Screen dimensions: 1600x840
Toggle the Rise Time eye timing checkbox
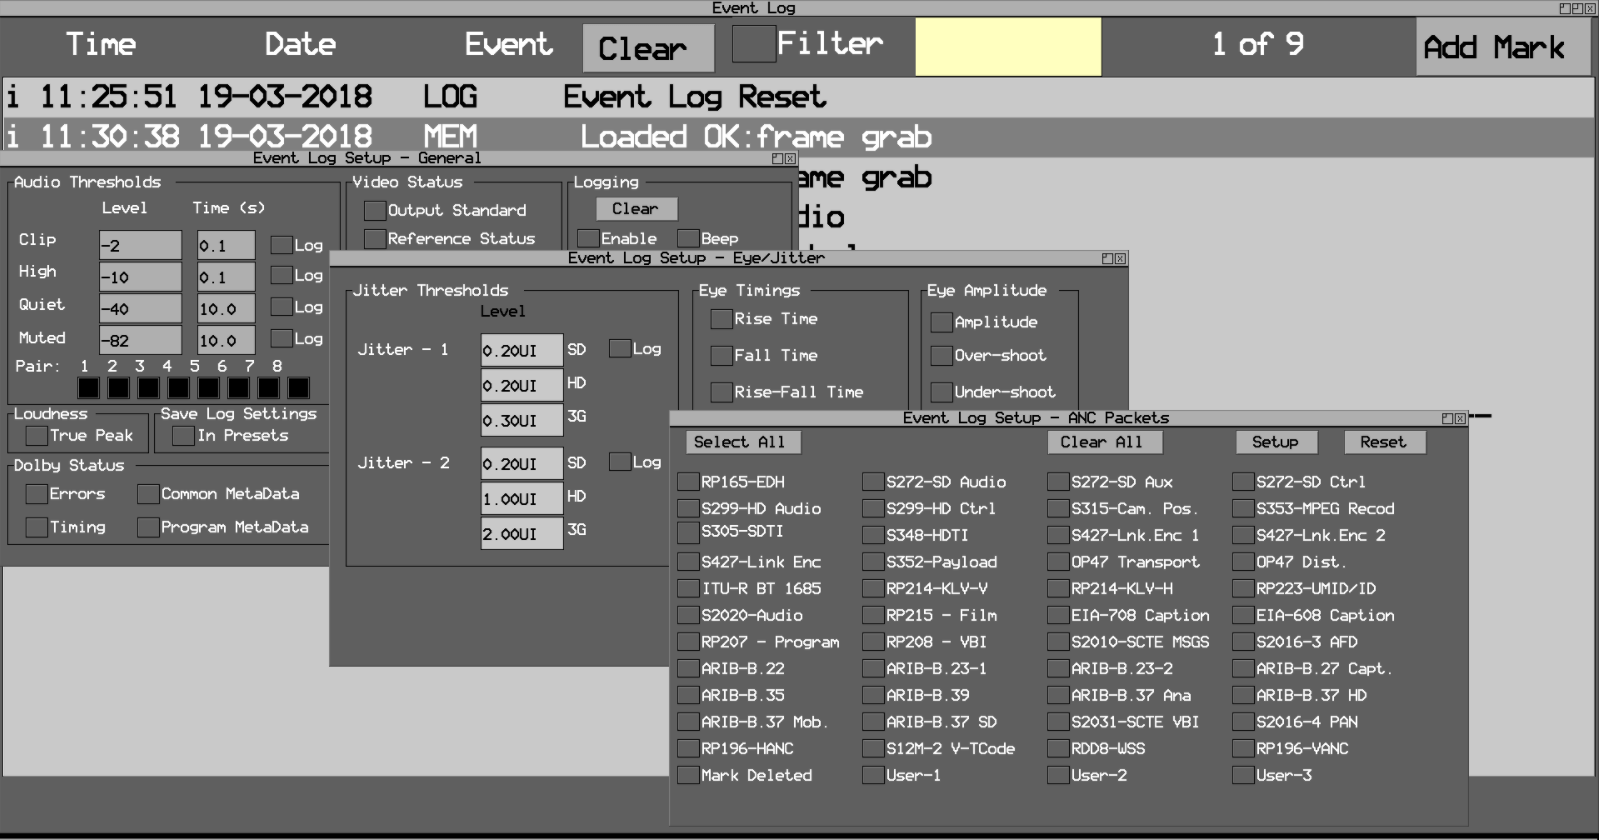tap(721, 319)
